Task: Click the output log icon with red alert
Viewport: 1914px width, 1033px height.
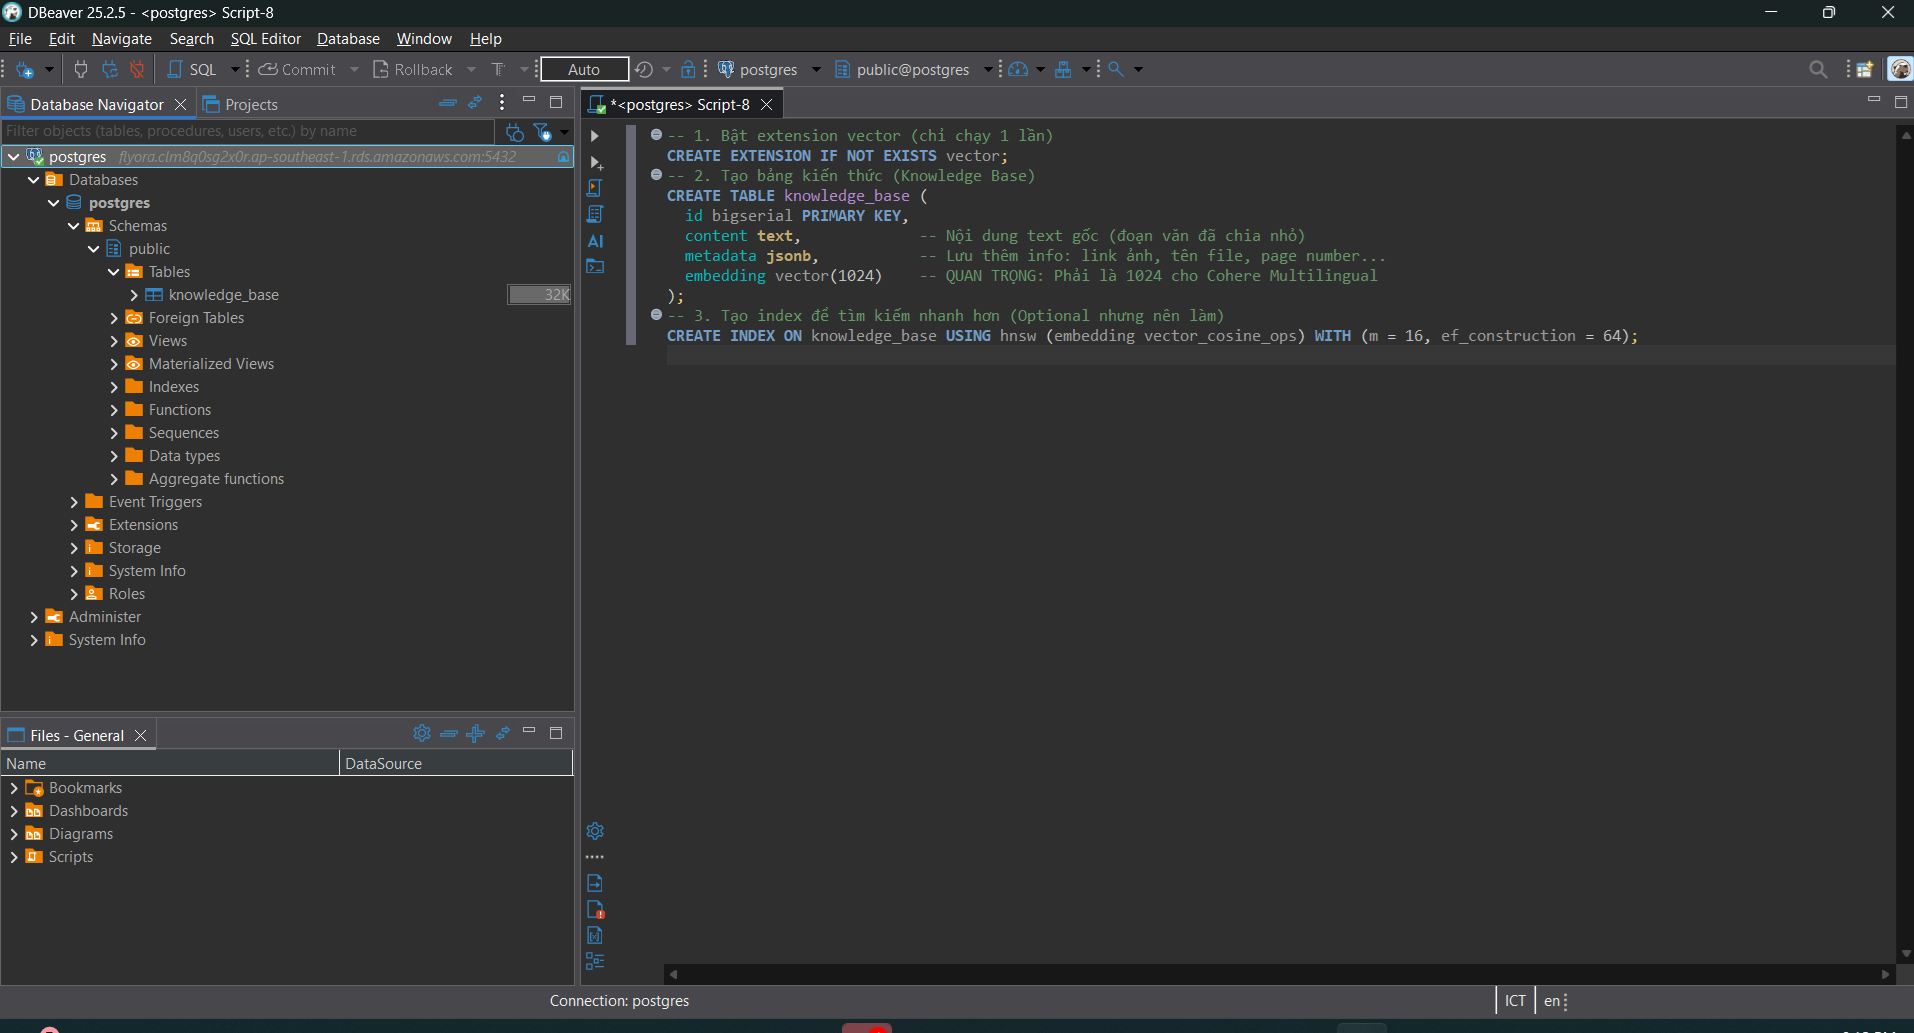Action: (596, 910)
